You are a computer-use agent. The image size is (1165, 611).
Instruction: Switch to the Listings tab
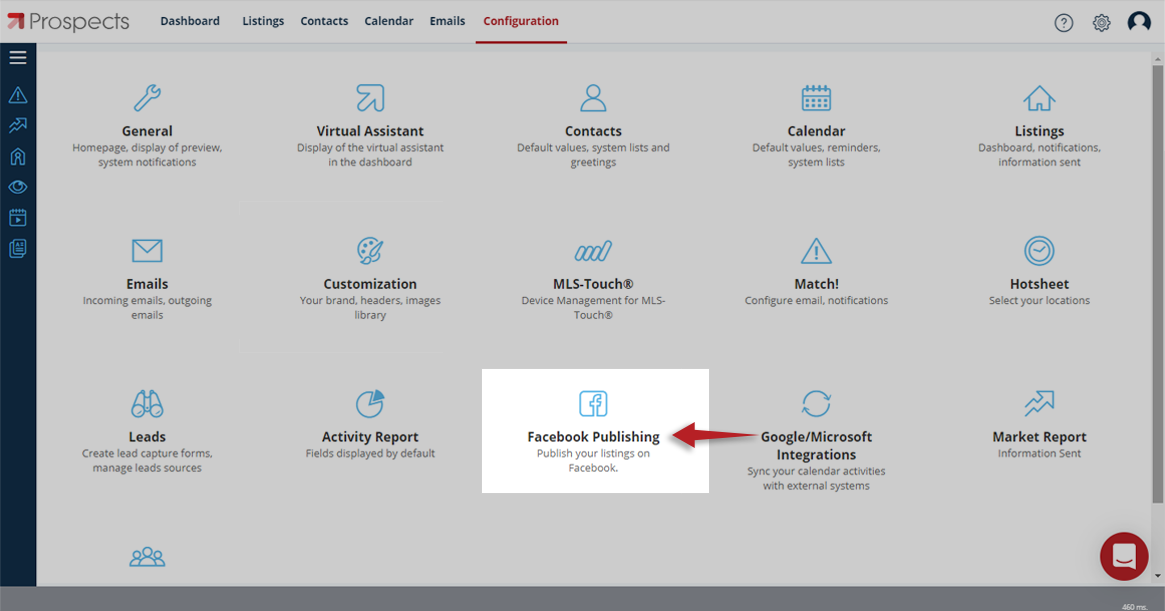point(262,20)
